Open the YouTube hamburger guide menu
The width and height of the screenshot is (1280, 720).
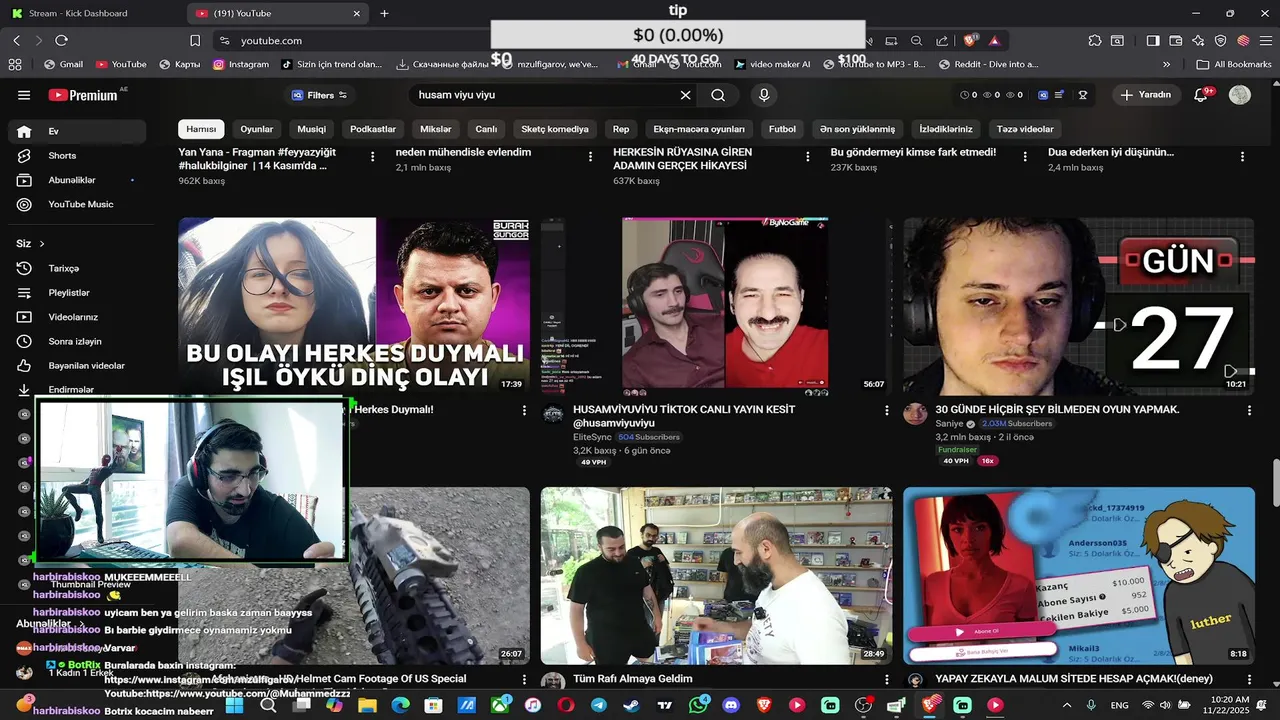click(24, 95)
